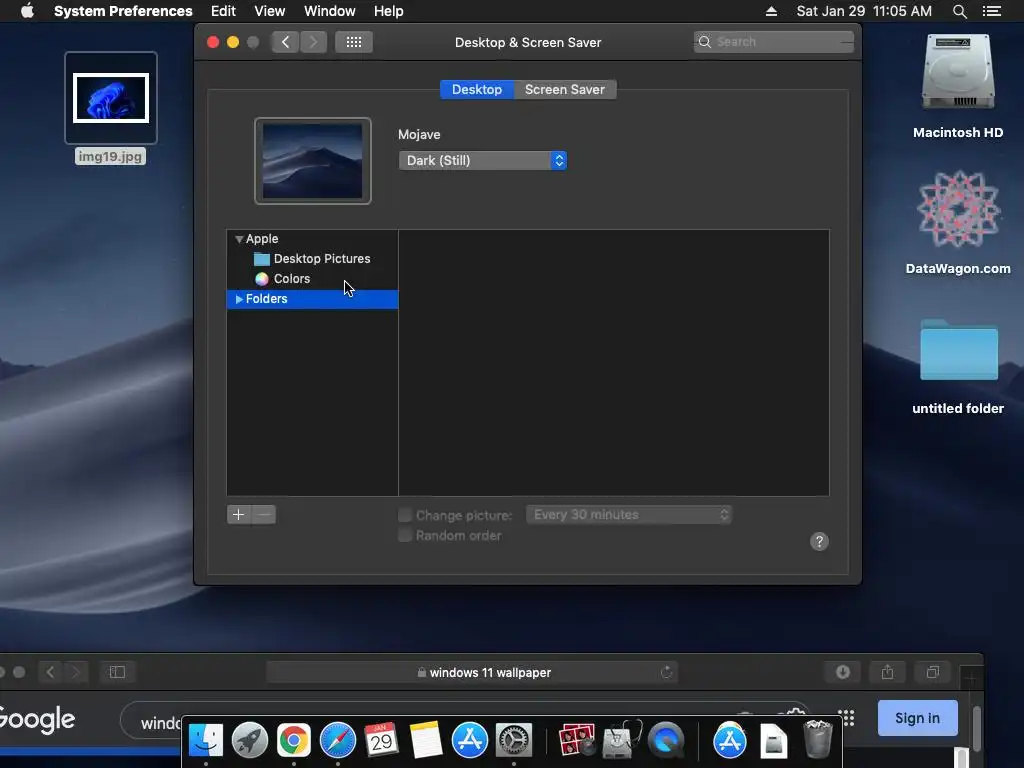Select img19.jpg file on the desktop
The image size is (1024, 768).
click(110, 108)
